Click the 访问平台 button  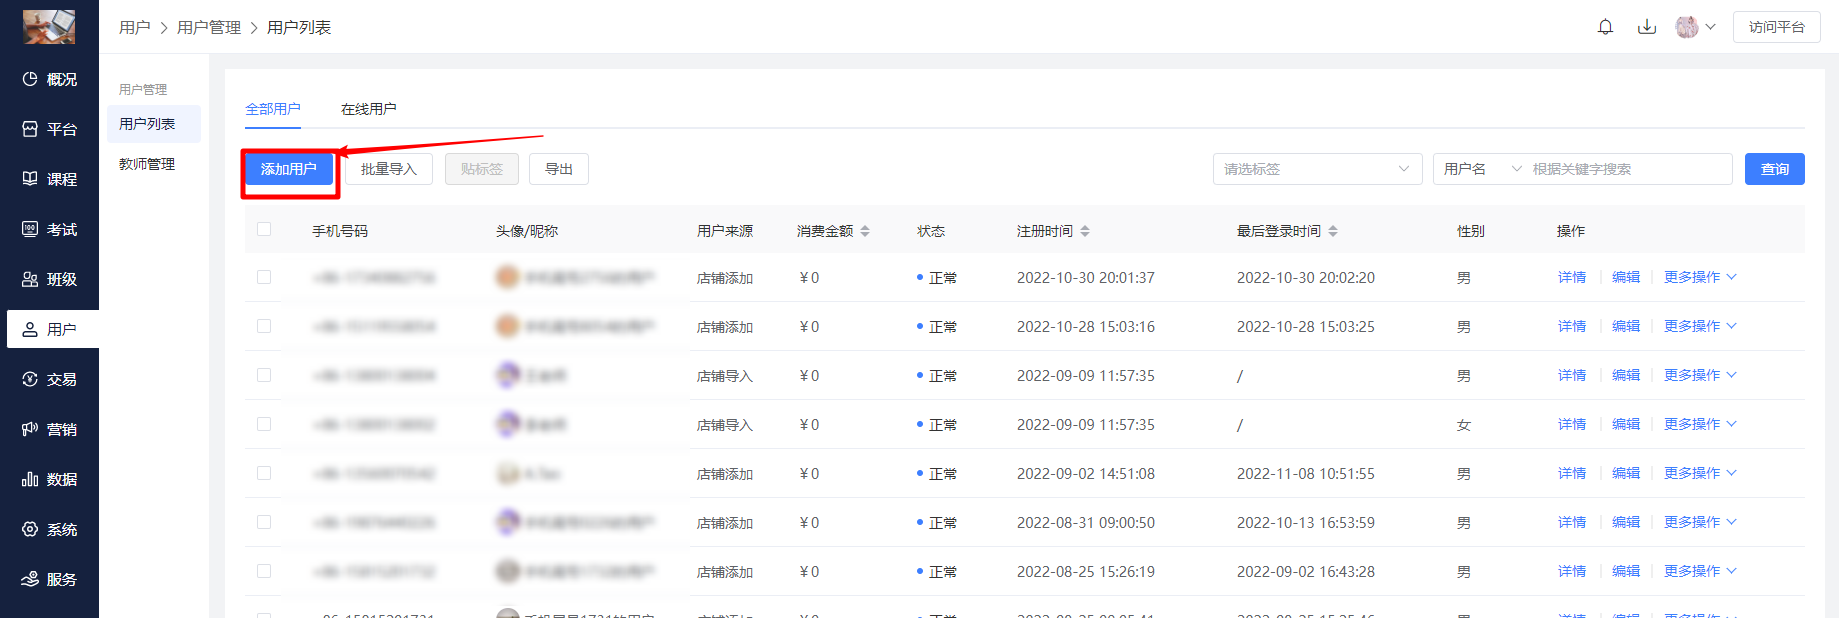(1777, 27)
